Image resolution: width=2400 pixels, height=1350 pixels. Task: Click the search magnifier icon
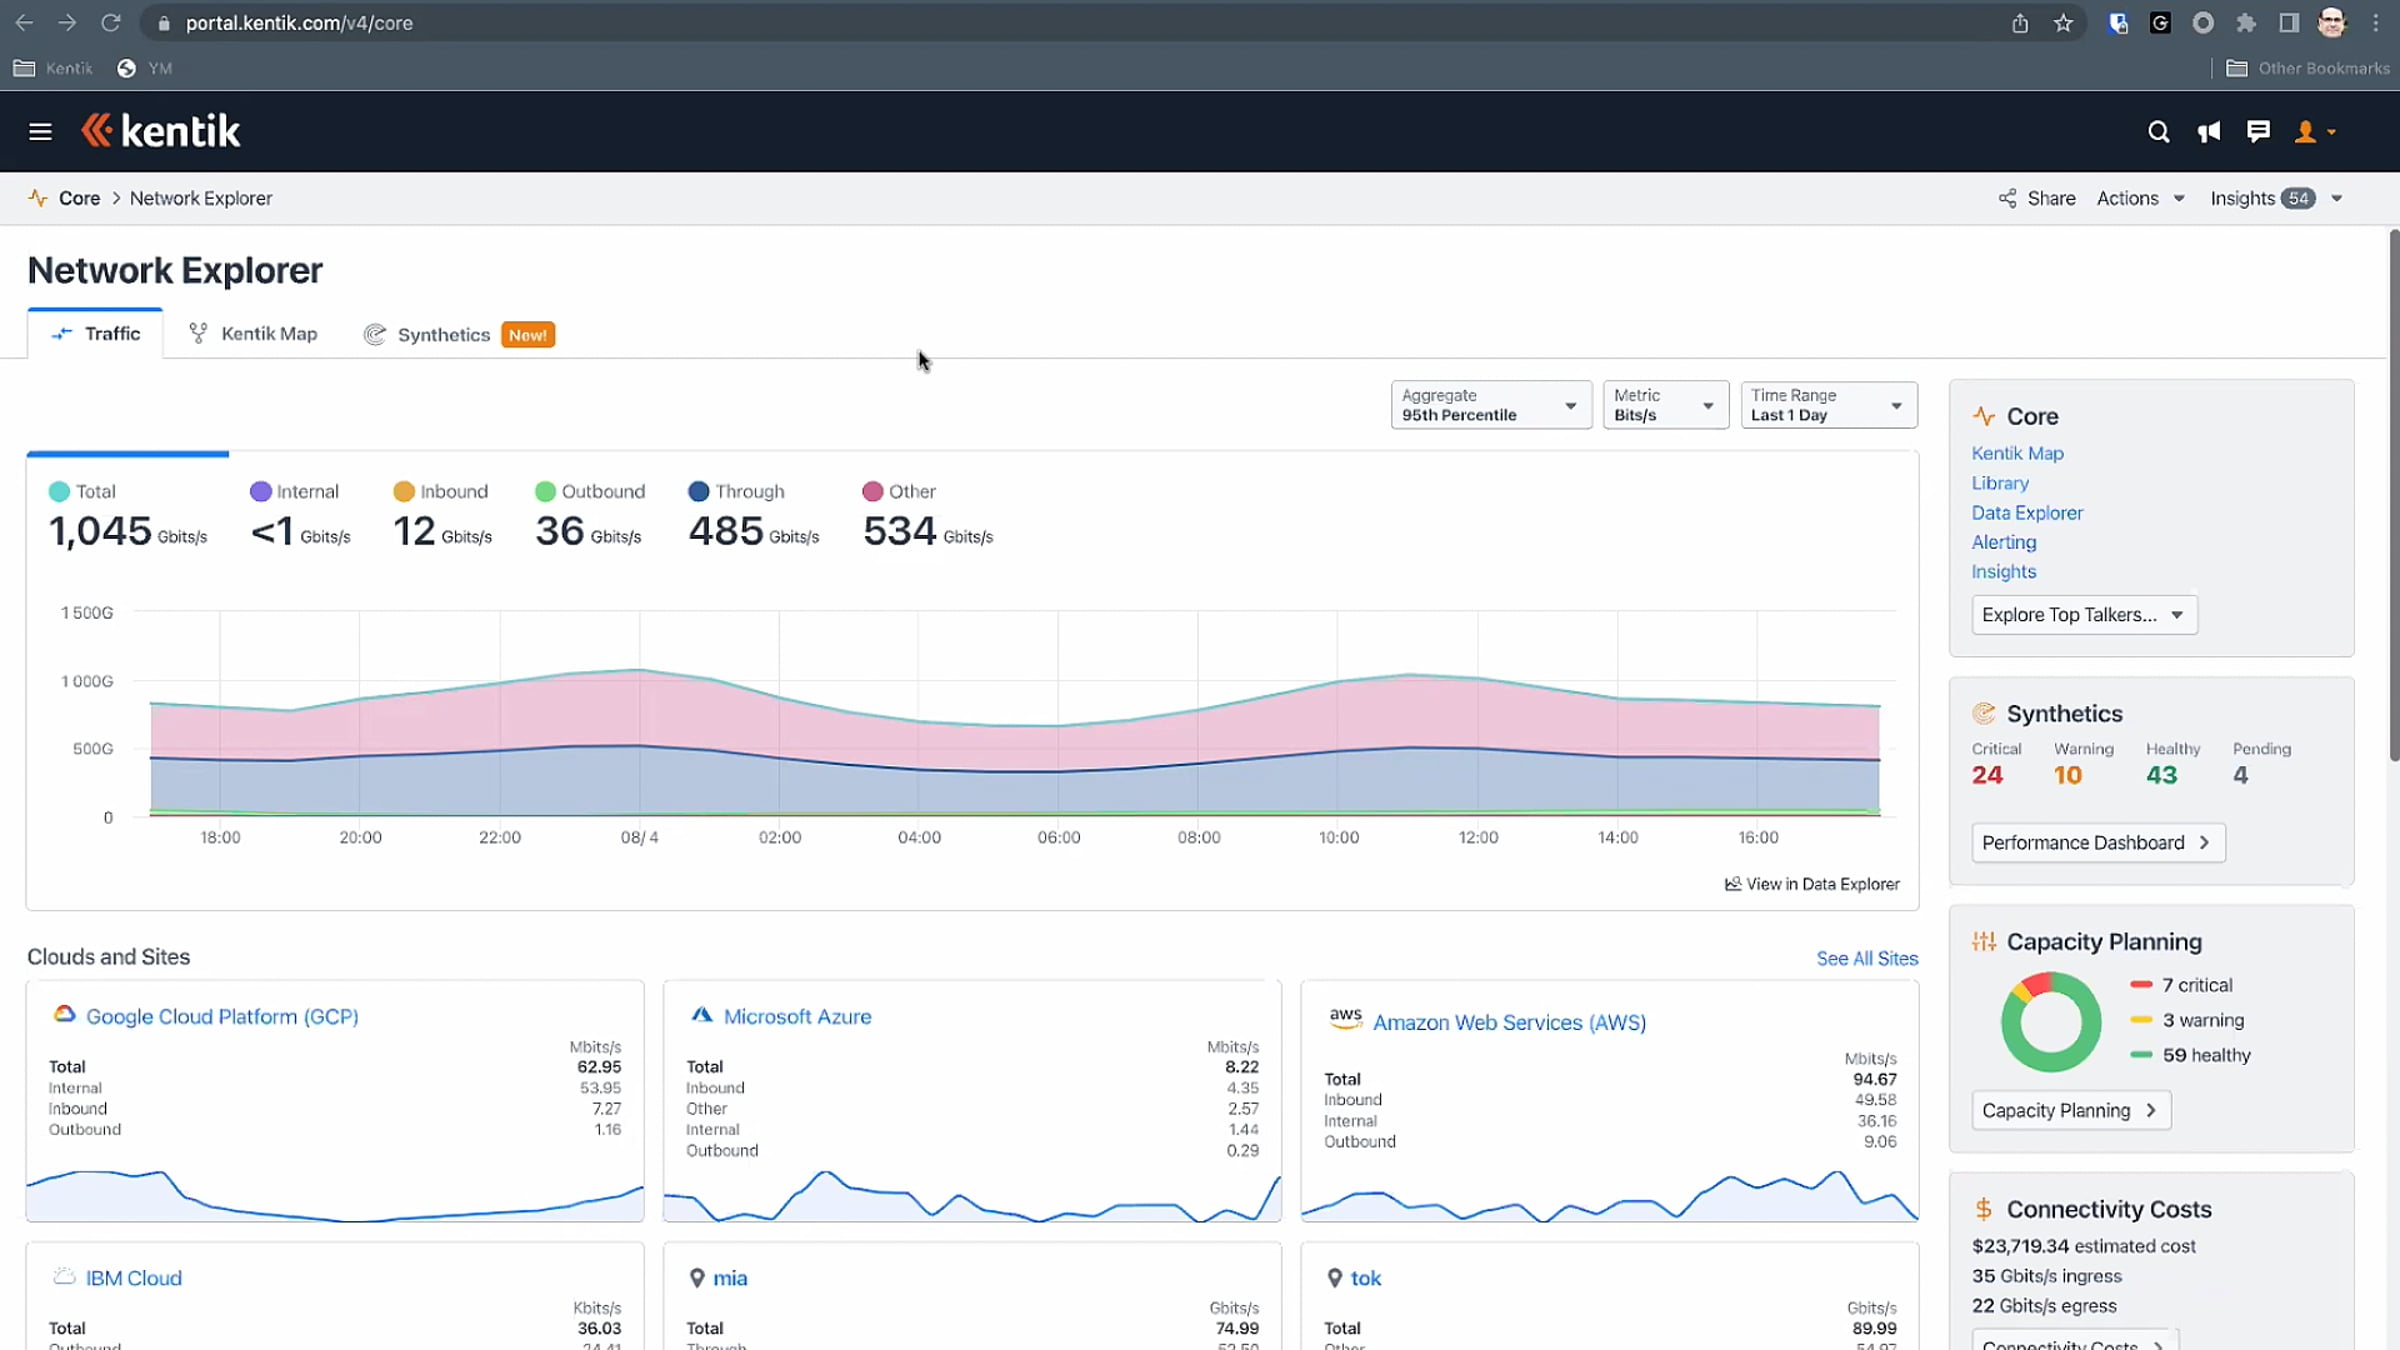pos(2158,132)
